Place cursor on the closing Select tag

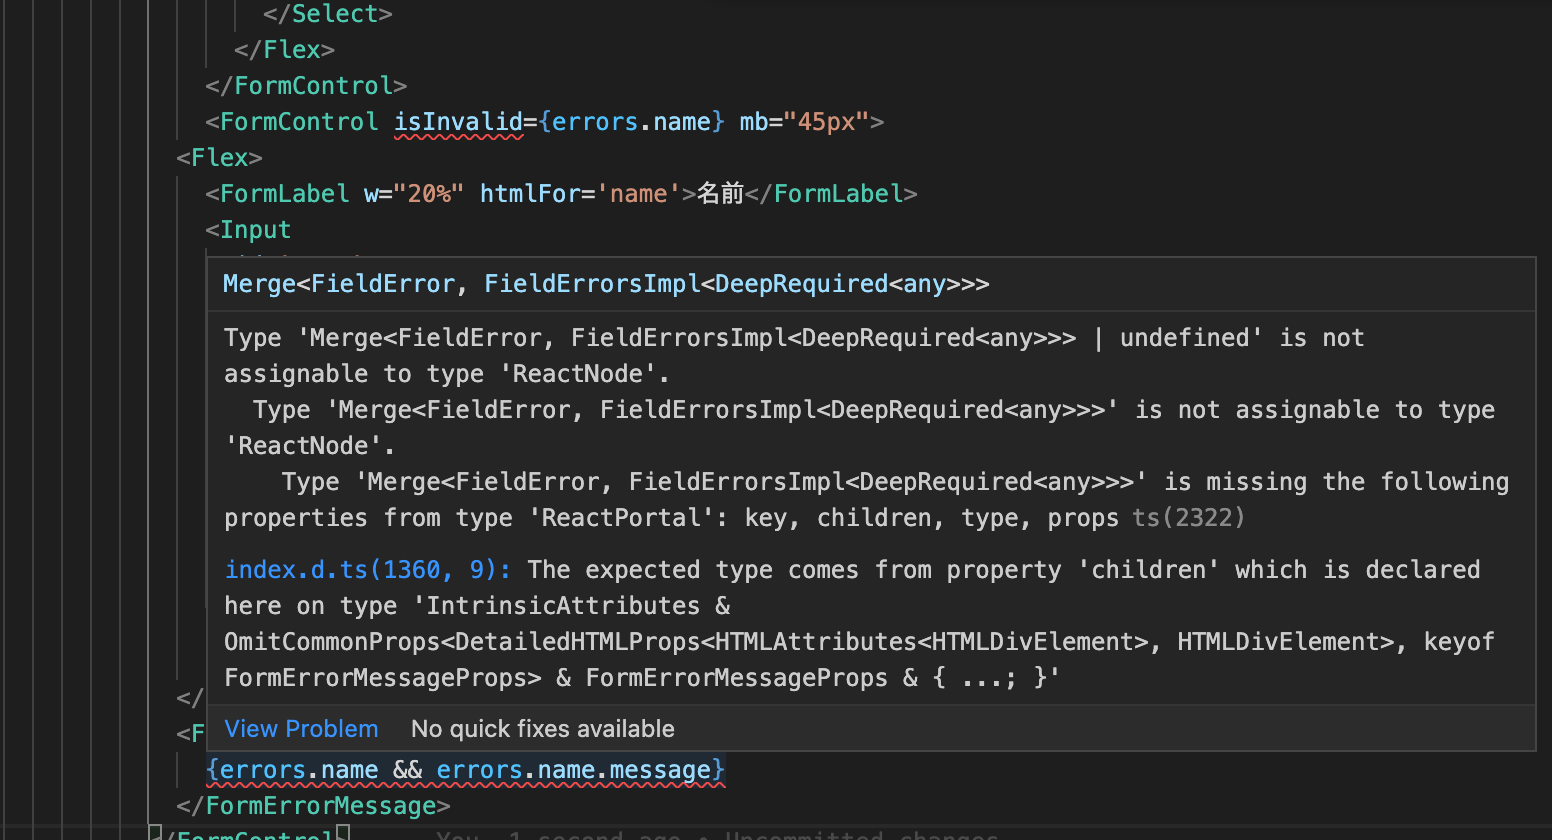pos(328,14)
